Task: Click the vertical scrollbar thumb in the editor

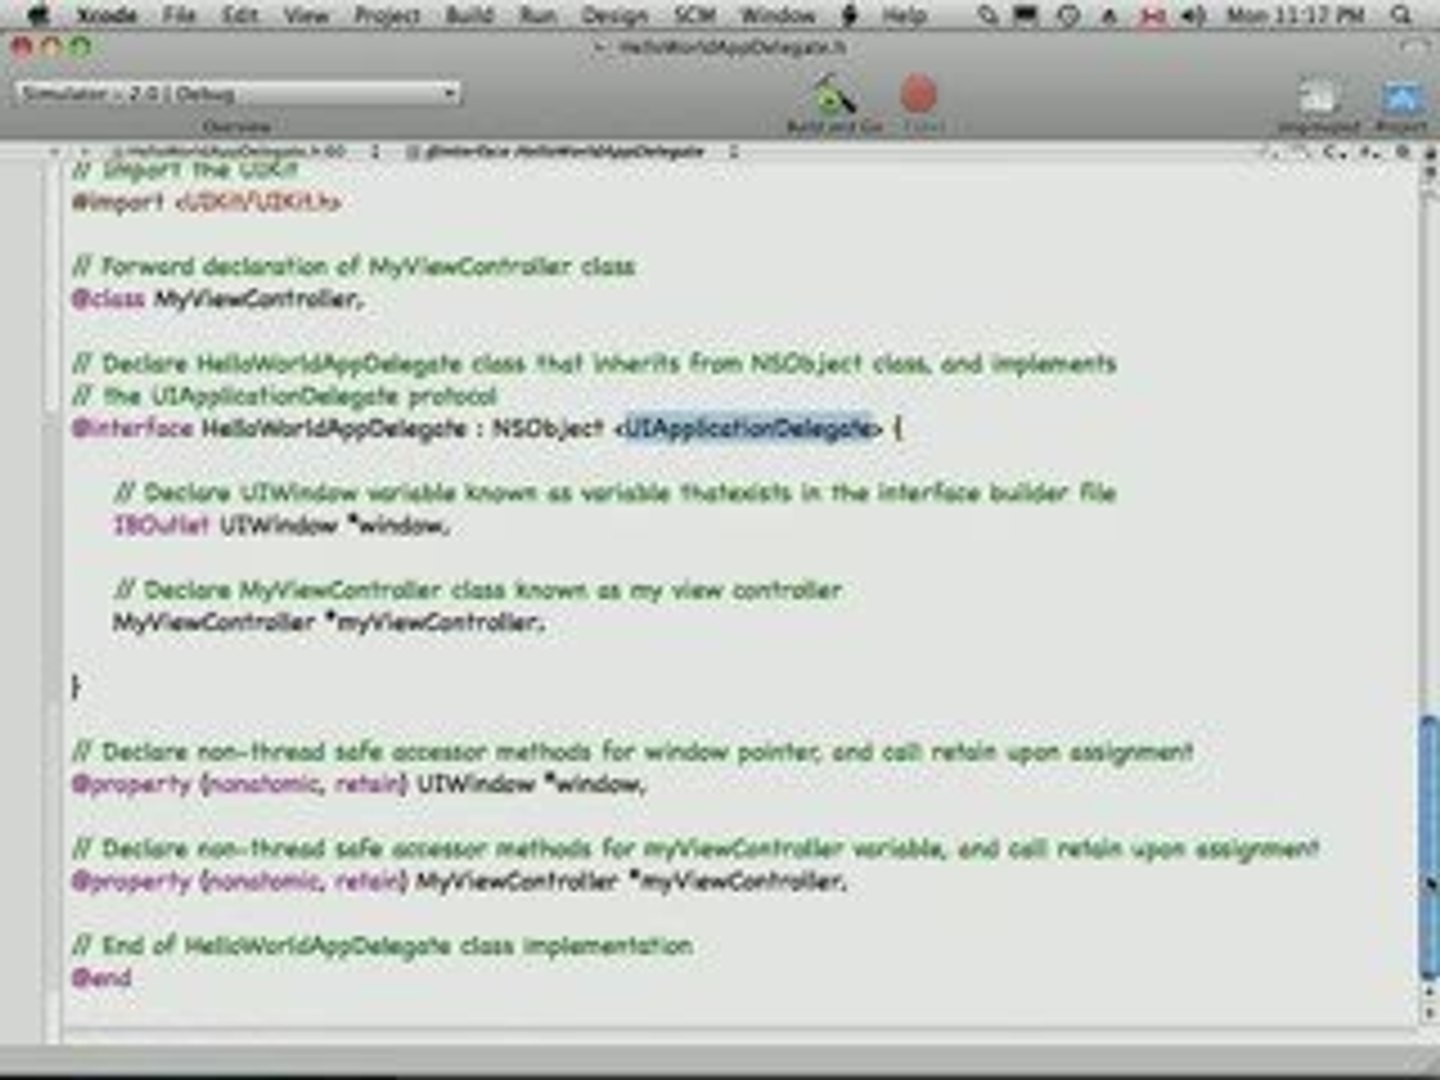Action: [x=1429, y=848]
